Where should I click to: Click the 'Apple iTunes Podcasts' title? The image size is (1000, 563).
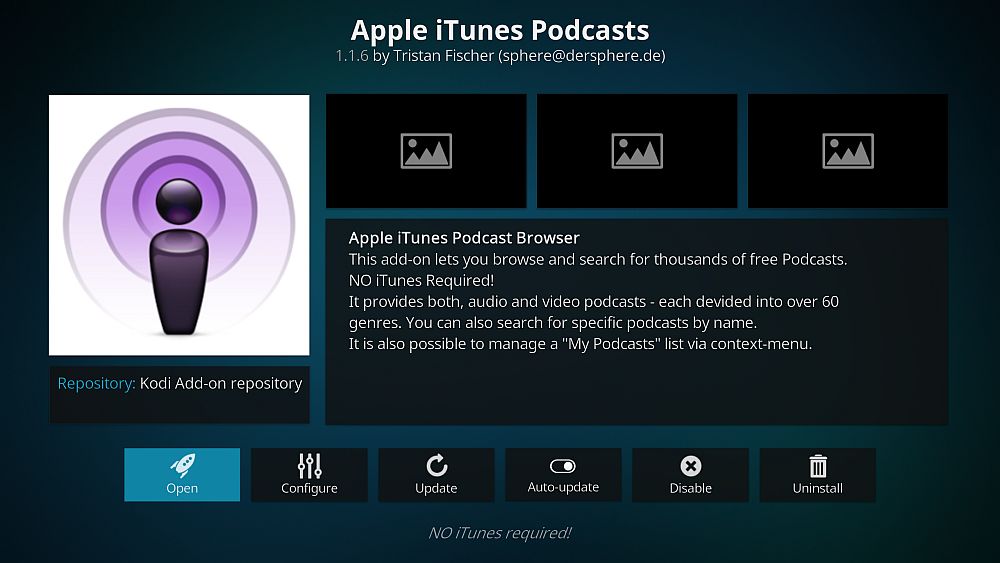click(x=500, y=30)
